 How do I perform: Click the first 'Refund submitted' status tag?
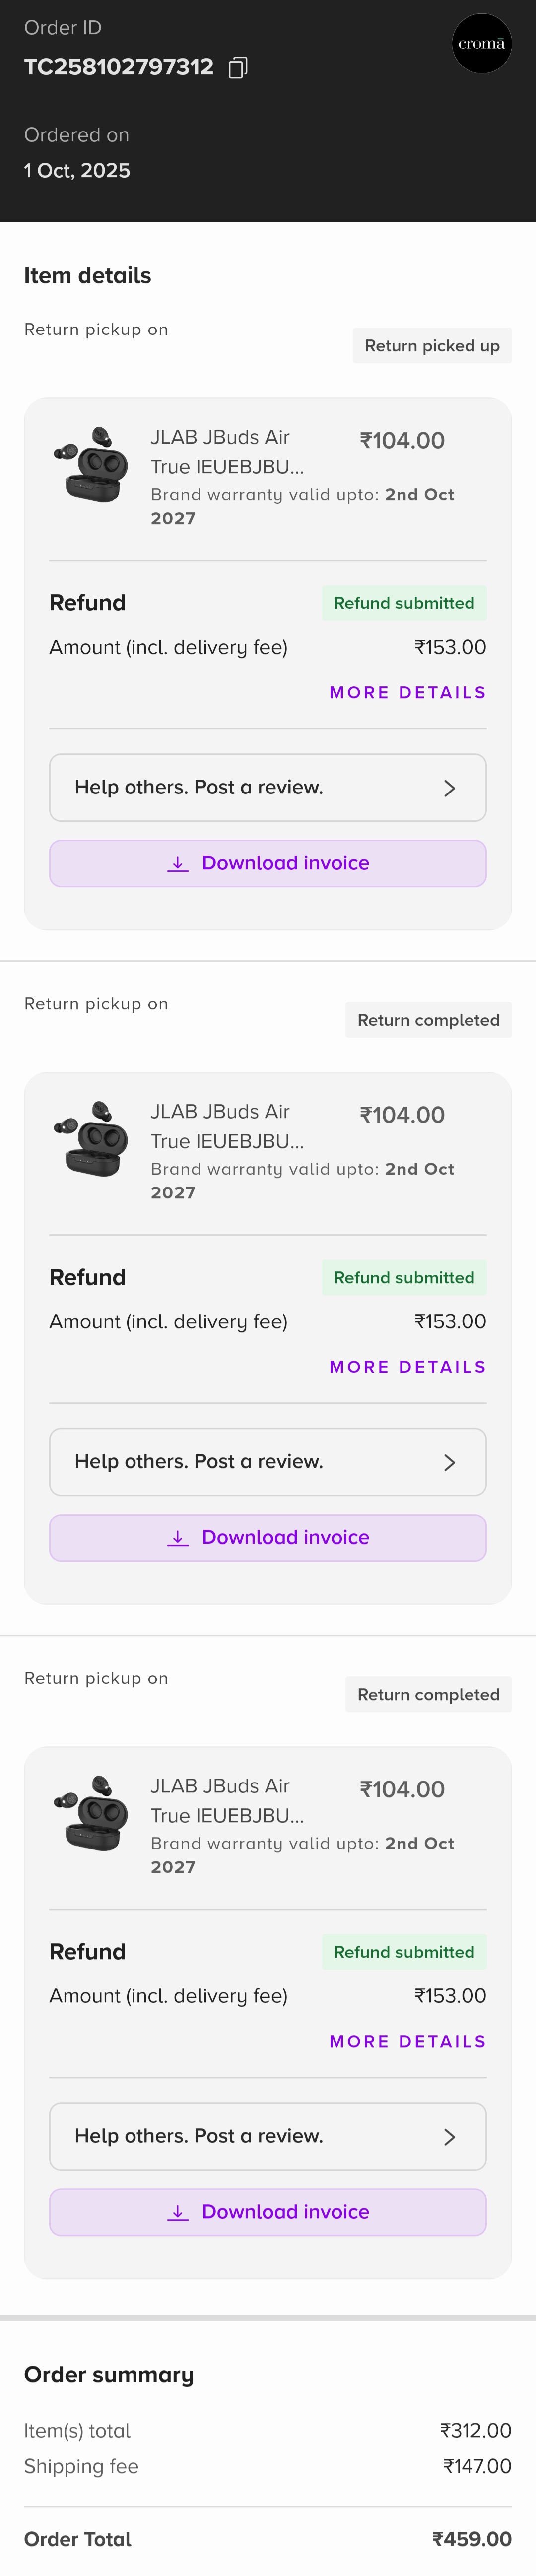pos(404,603)
